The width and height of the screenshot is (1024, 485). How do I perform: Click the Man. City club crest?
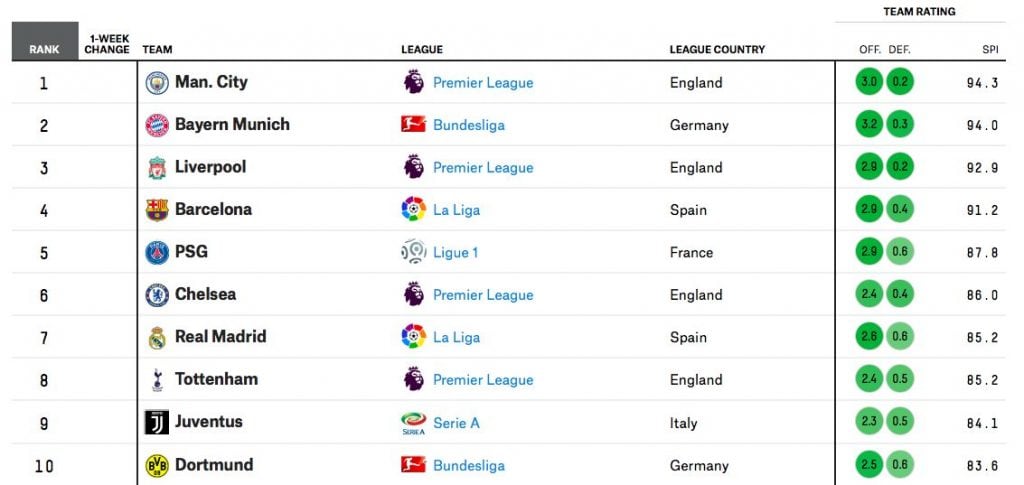[157, 83]
